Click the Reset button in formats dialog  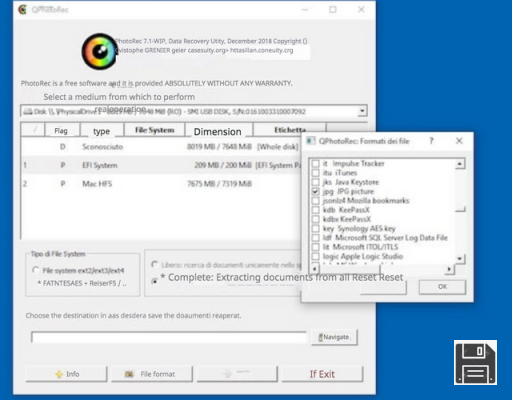click(383, 287)
